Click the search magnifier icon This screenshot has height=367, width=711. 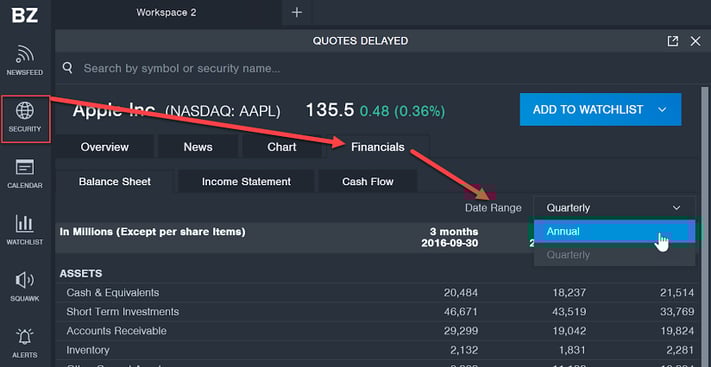click(x=68, y=68)
